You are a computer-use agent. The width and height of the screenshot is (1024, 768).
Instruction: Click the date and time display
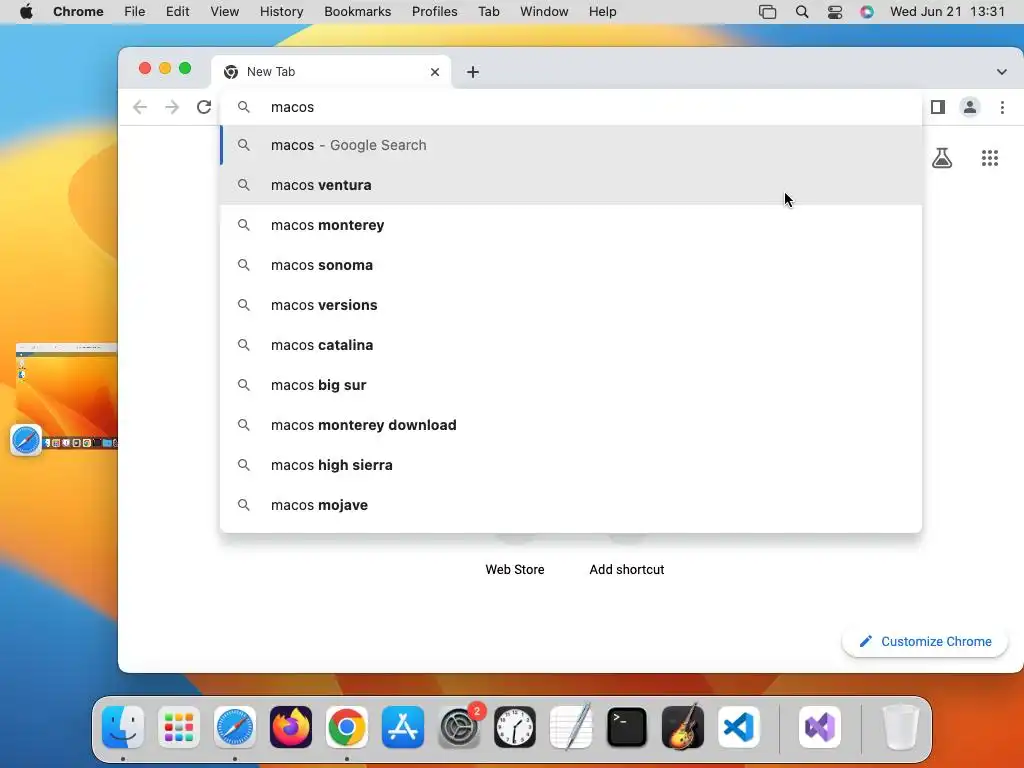point(947,12)
